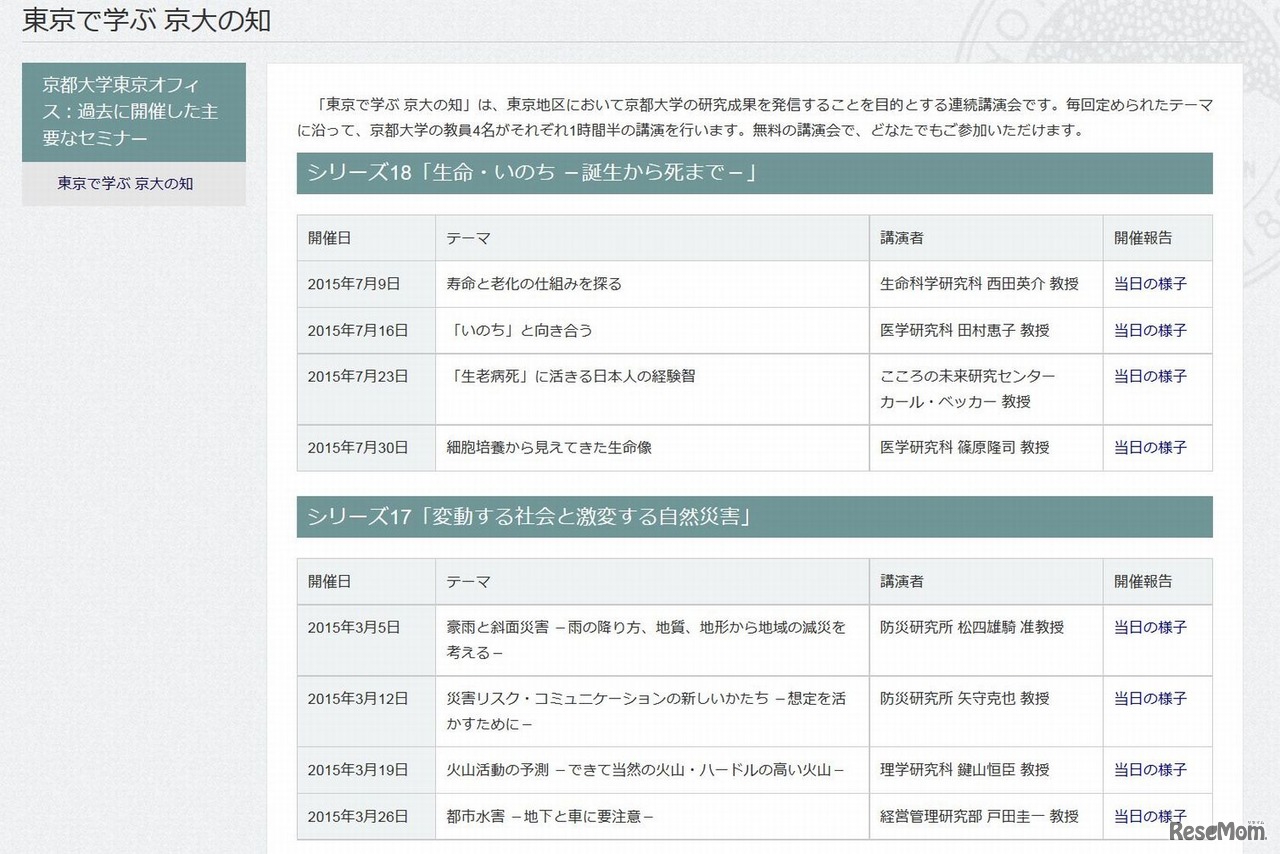The width and height of the screenshot is (1280, 854).
Task: Click speaker 医学研究科 田村恵子 教授
Action: pos(965,330)
